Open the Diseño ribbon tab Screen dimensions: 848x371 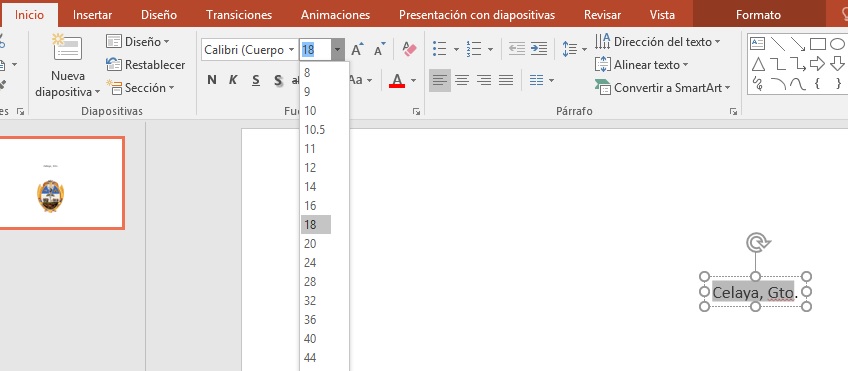coord(159,15)
